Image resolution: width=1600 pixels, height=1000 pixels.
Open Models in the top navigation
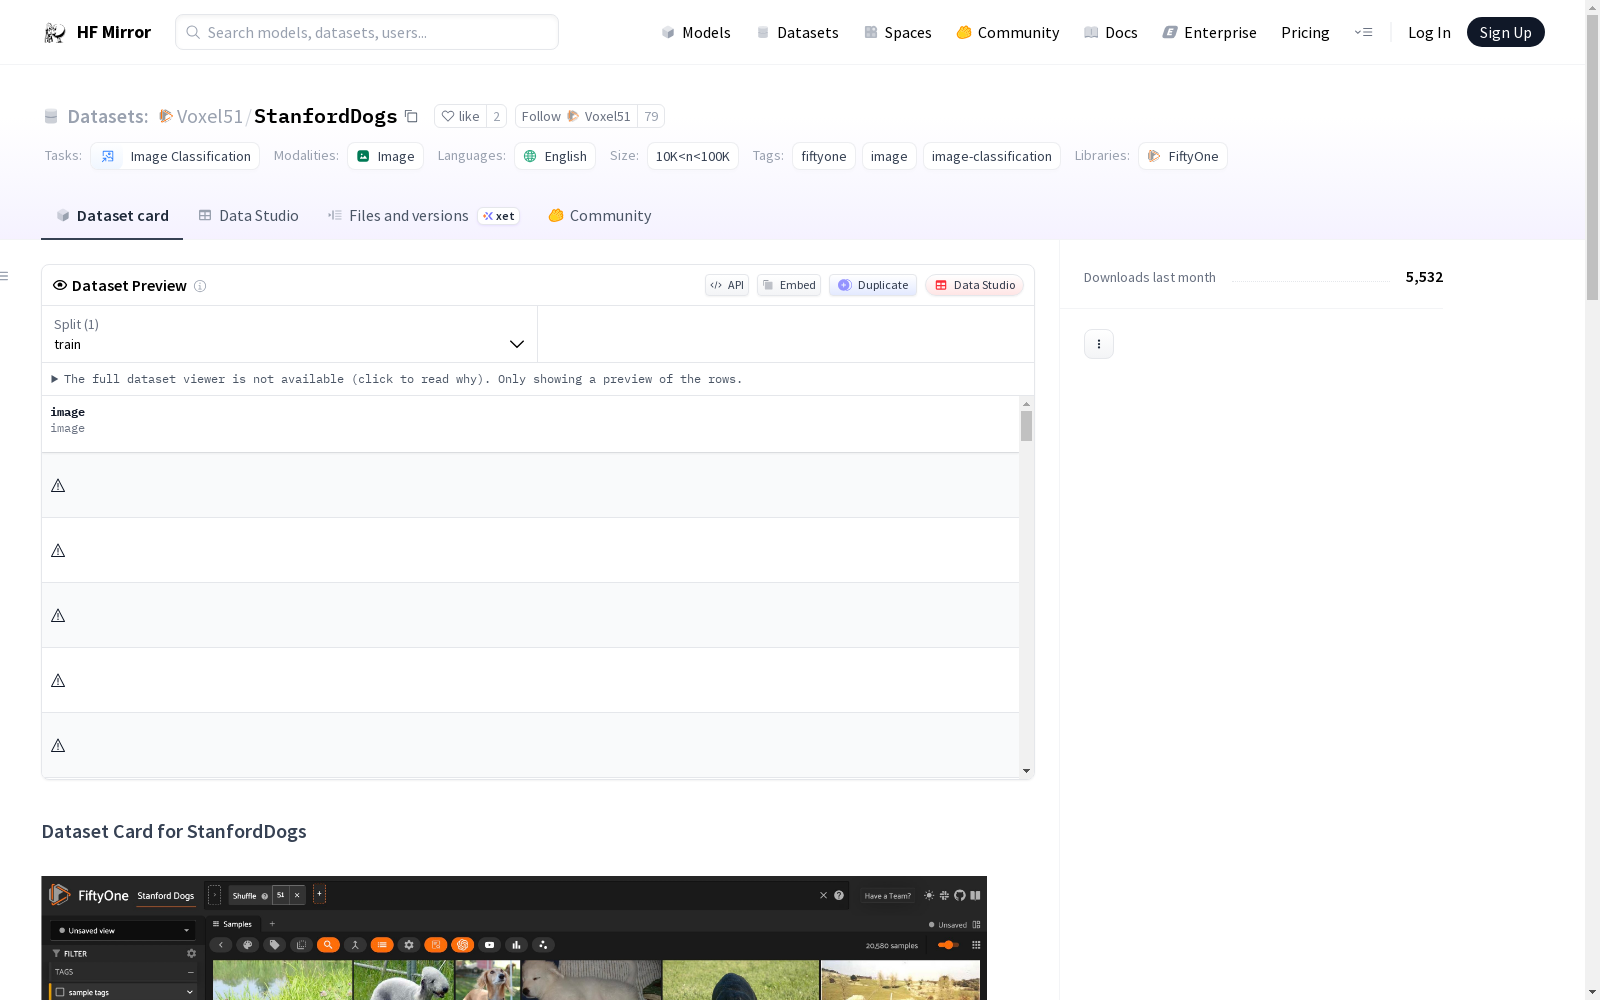696,32
